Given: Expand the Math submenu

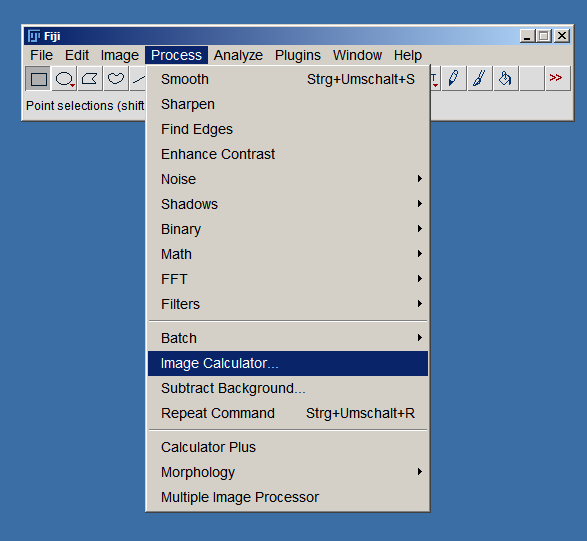Looking at the screenshot, I should pyautogui.click(x=288, y=254).
